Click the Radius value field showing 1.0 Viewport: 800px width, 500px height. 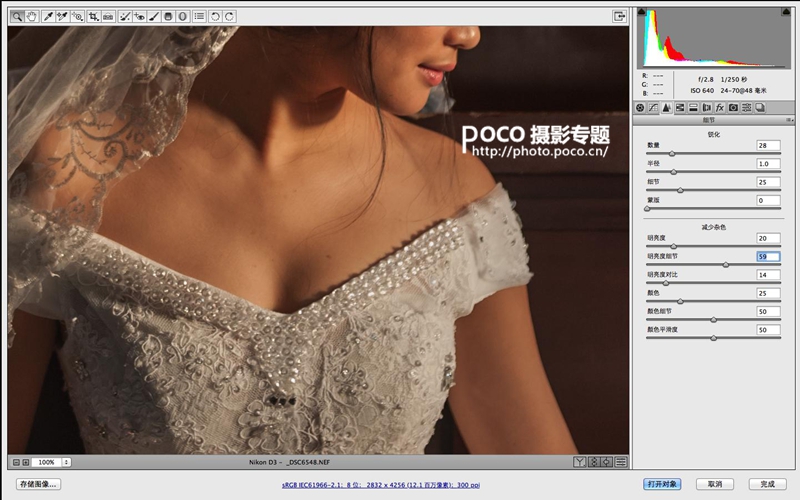pos(768,164)
